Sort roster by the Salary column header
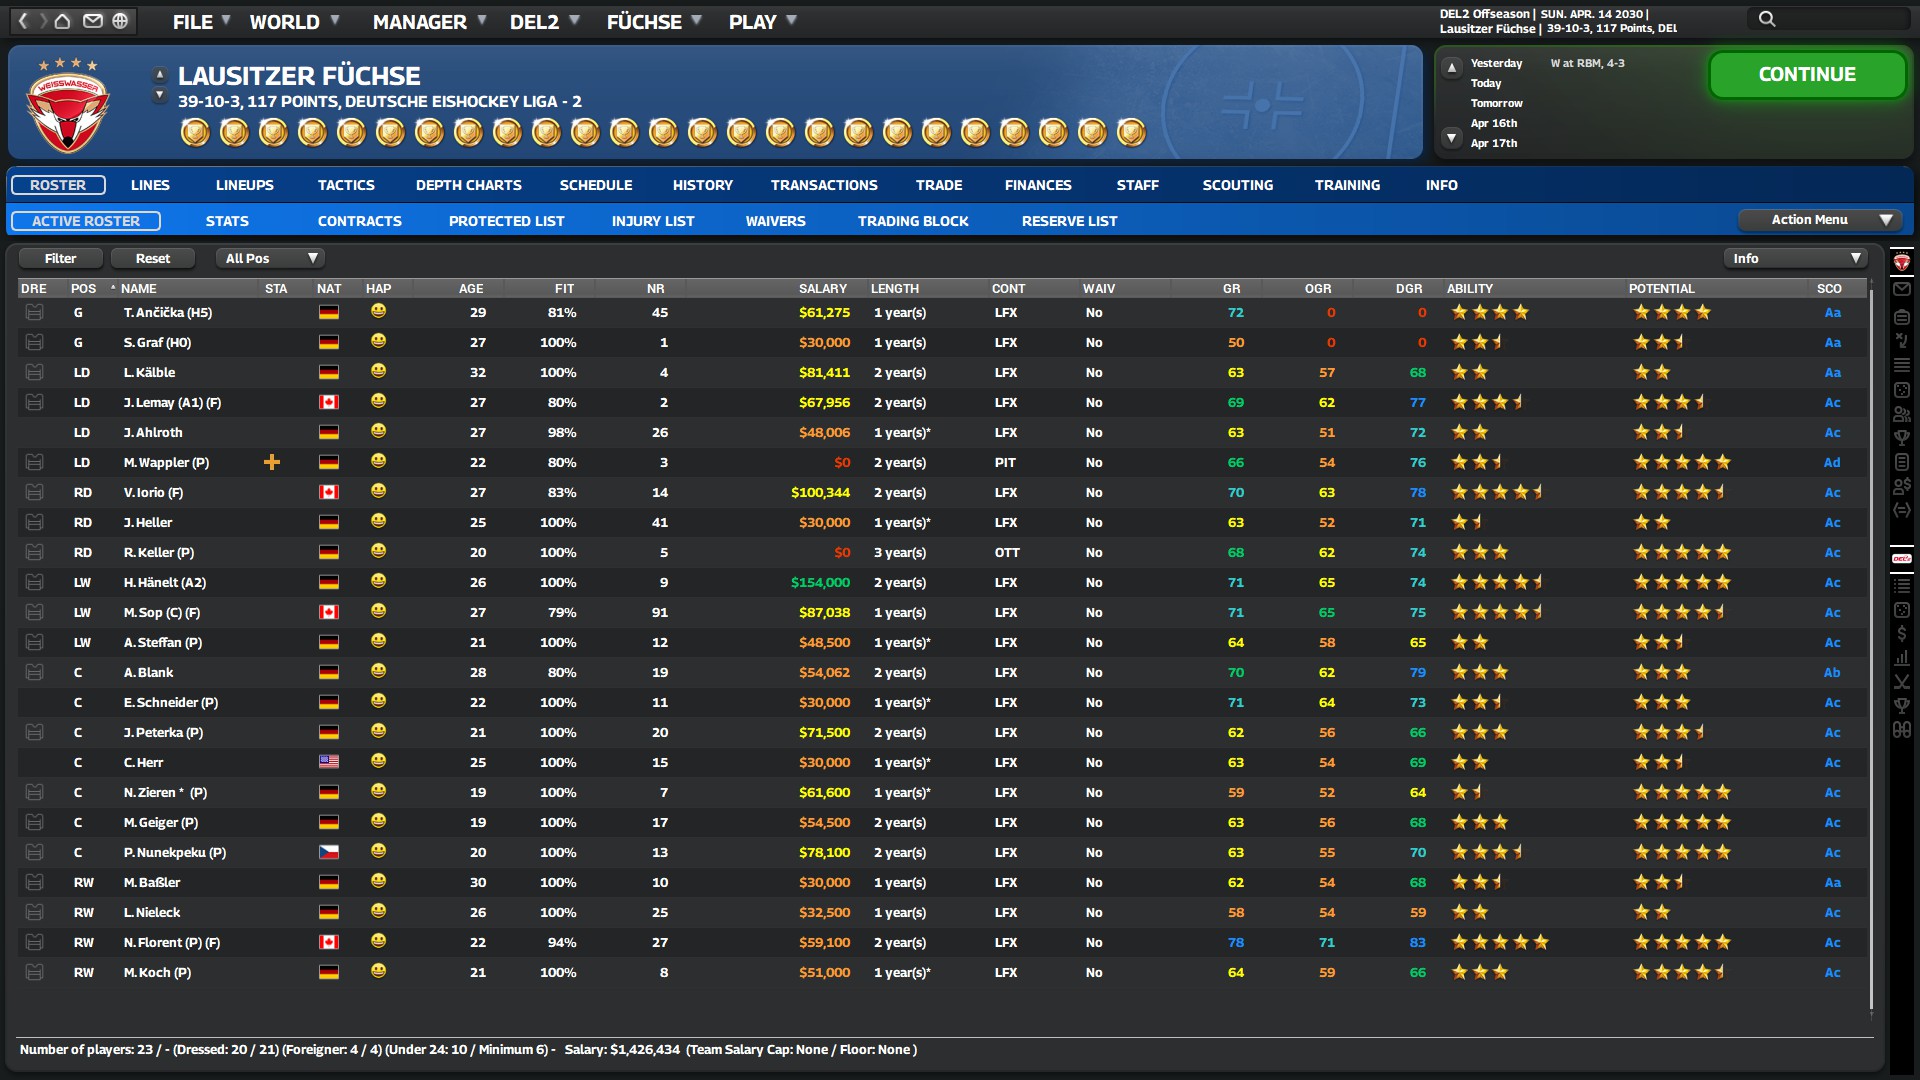This screenshot has height=1080, width=1920. (822, 289)
